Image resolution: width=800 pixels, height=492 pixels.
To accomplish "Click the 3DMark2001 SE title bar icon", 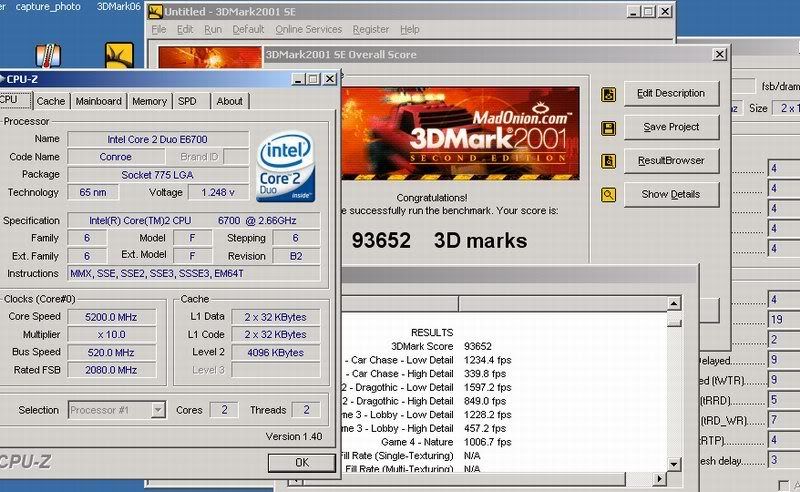I will click(158, 13).
